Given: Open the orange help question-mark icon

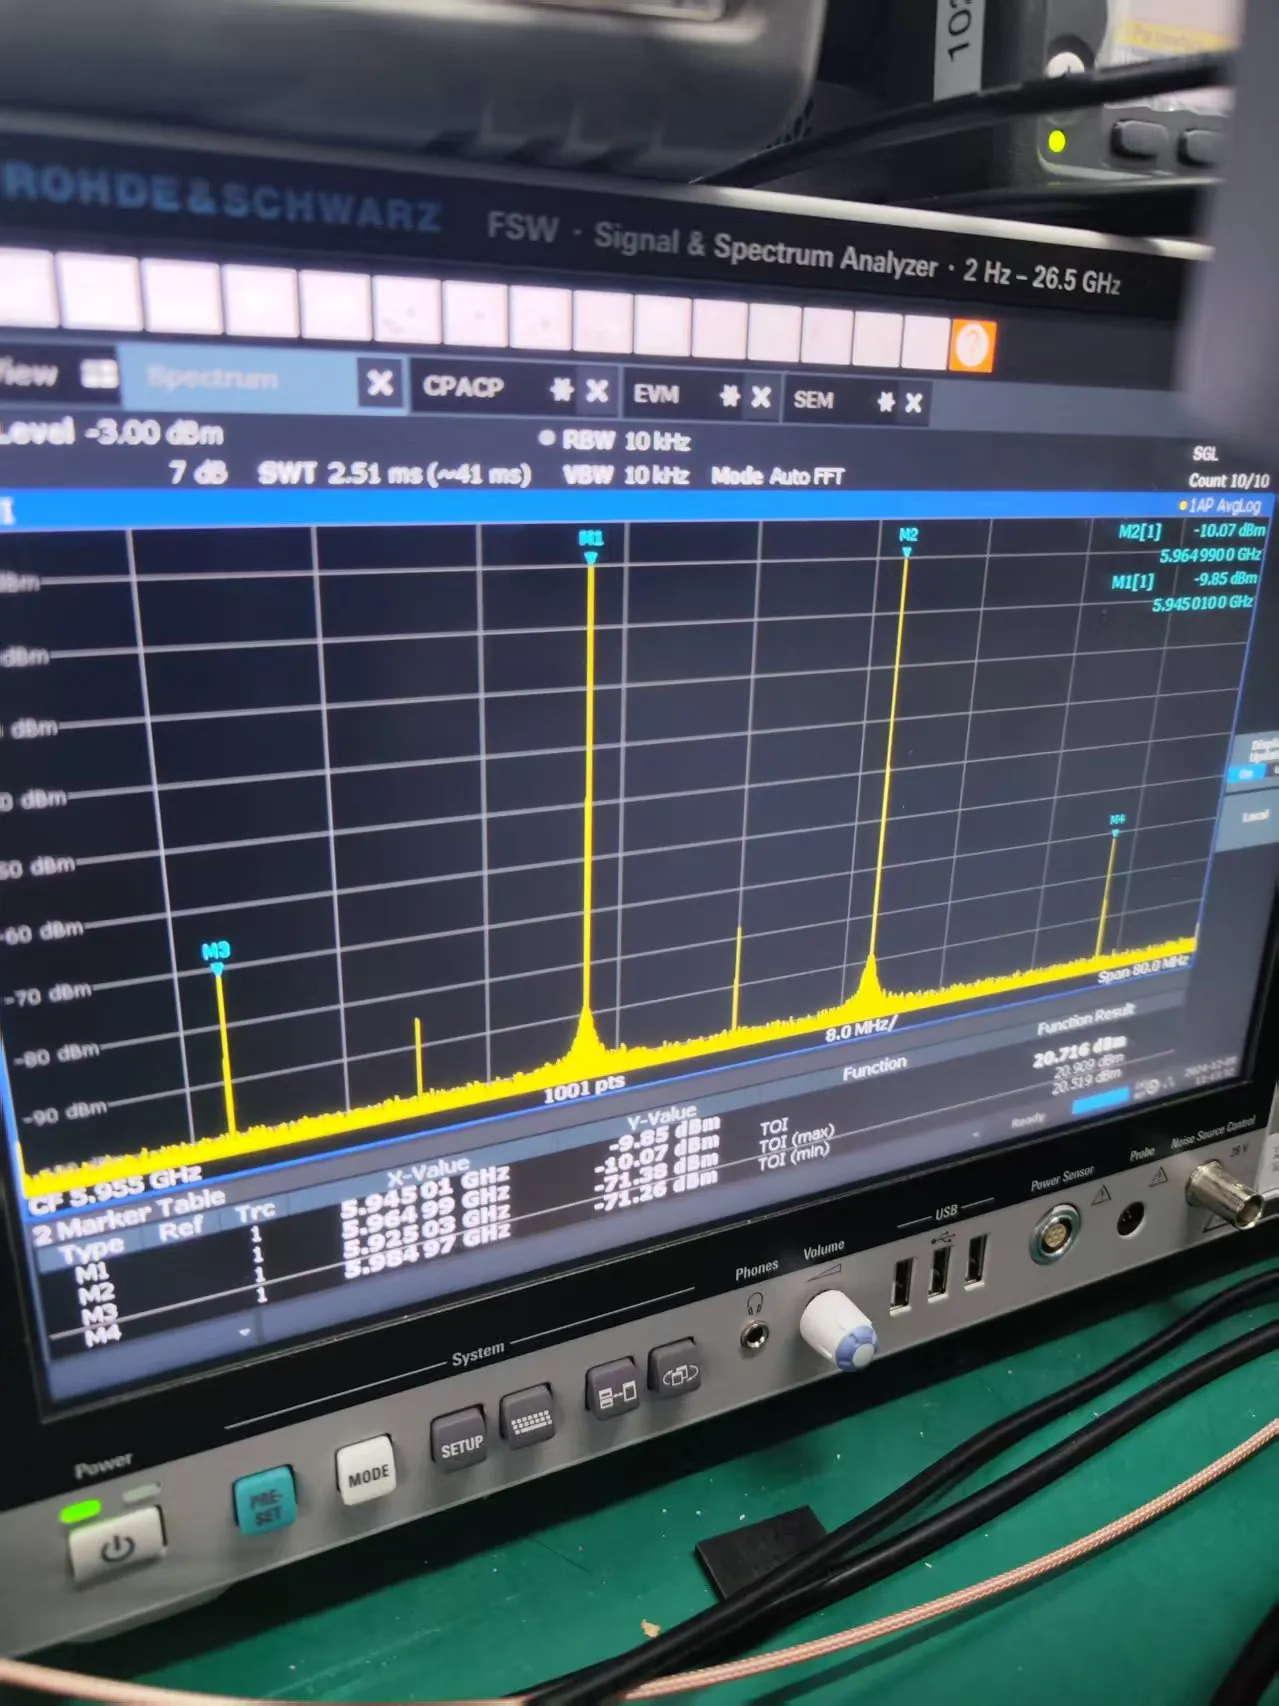Looking at the screenshot, I should [972, 345].
